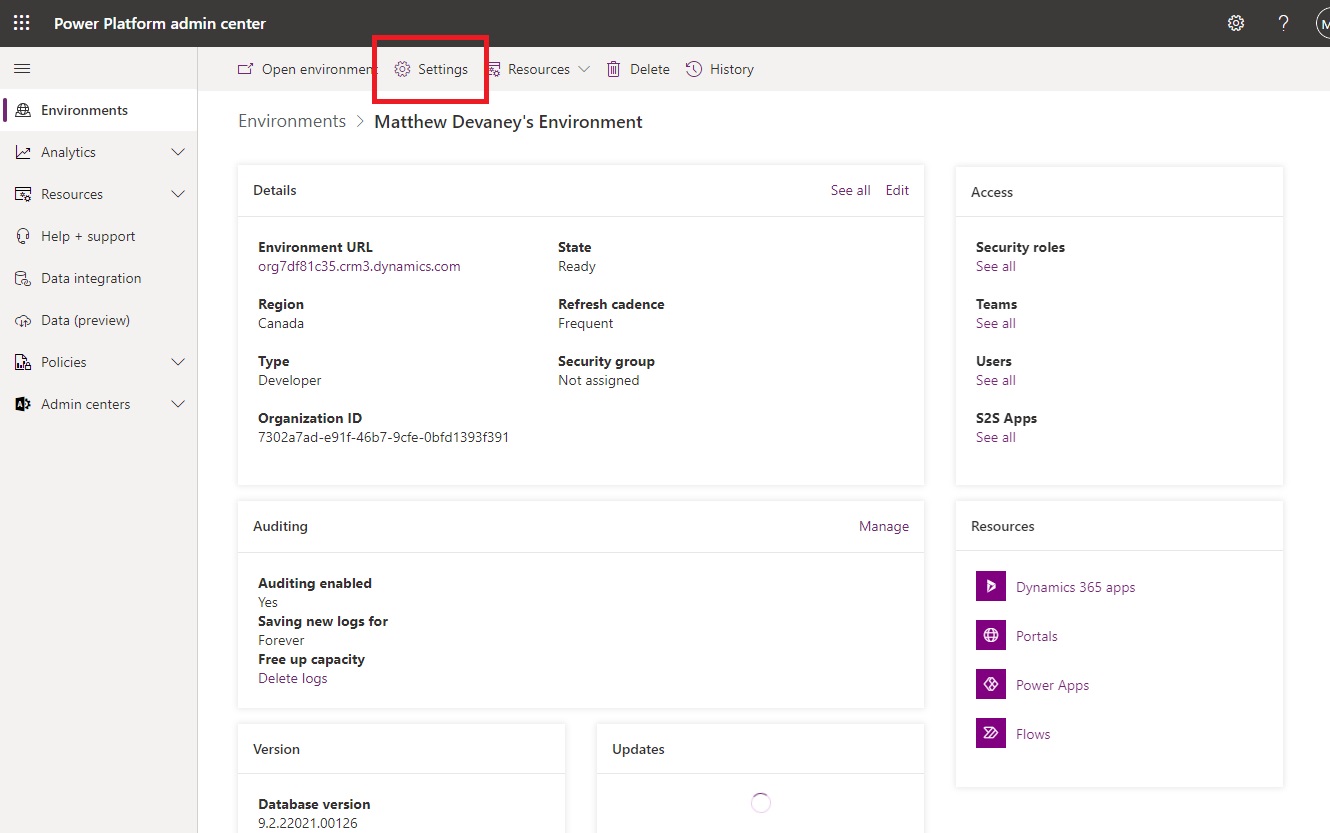This screenshot has width=1330, height=833.
Task: Click Edit in the Details panel
Action: click(x=896, y=190)
